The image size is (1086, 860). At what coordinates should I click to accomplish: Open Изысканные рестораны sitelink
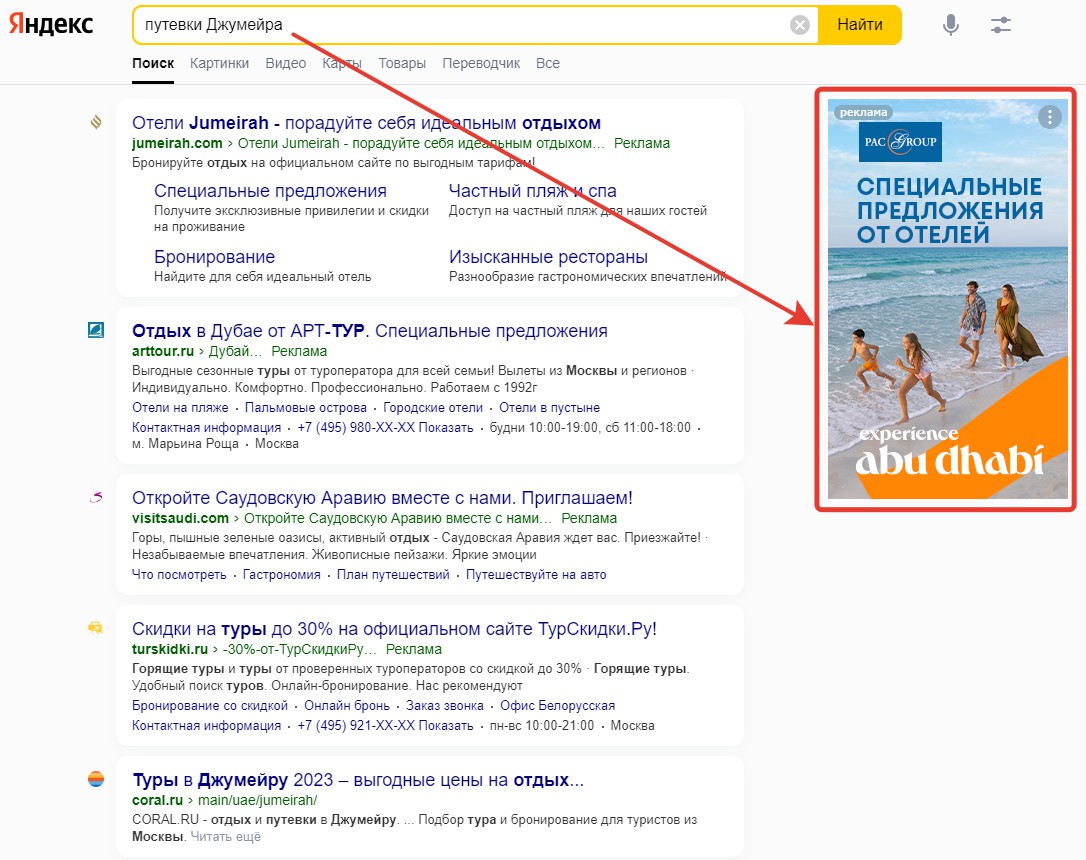click(x=549, y=257)
